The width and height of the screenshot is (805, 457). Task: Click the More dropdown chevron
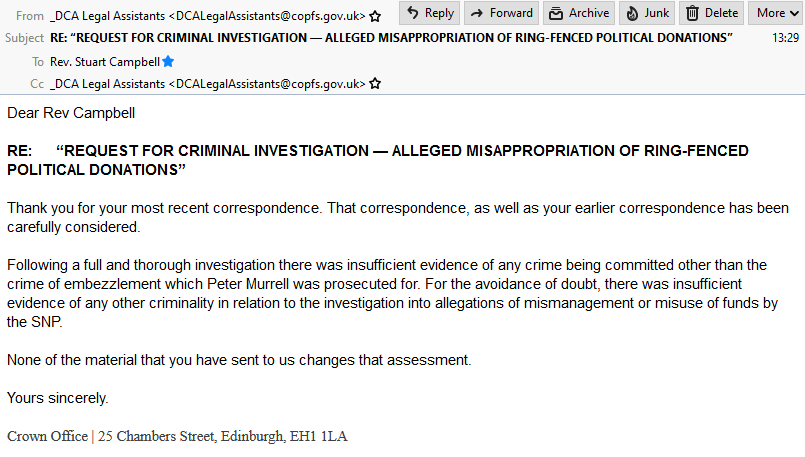(794, 14)
